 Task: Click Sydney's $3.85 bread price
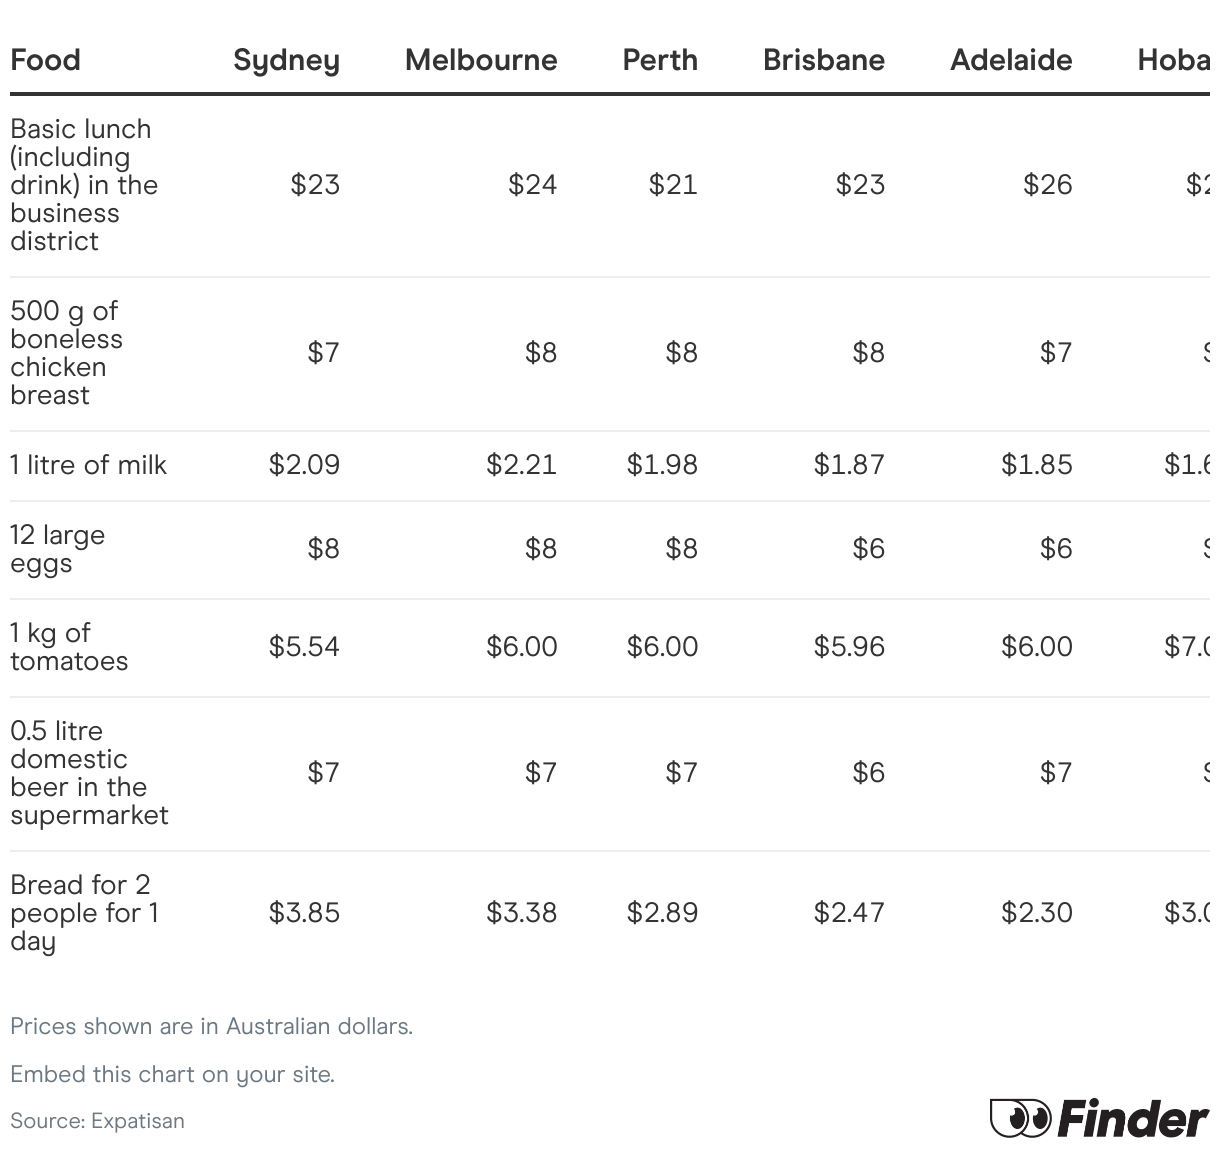tap(304, 912)
